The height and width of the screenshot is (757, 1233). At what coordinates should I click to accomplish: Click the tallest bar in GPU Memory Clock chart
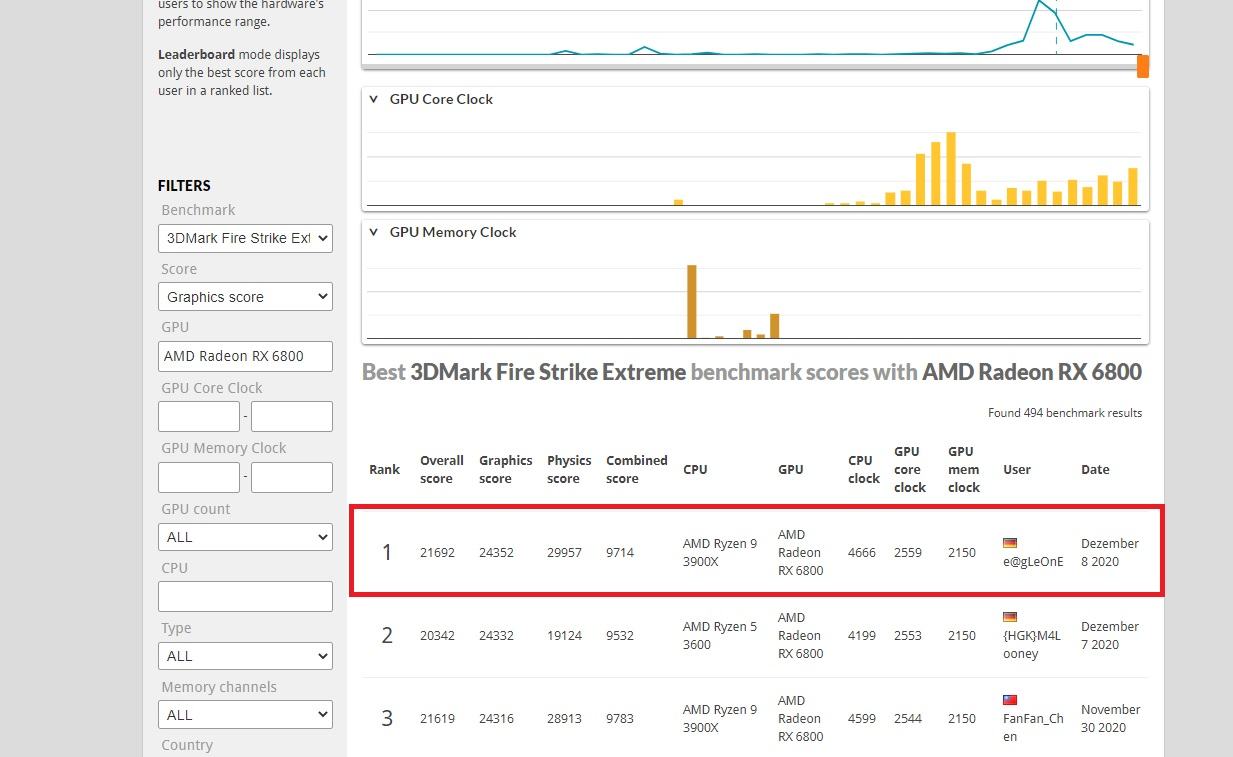tap(692, 301)
